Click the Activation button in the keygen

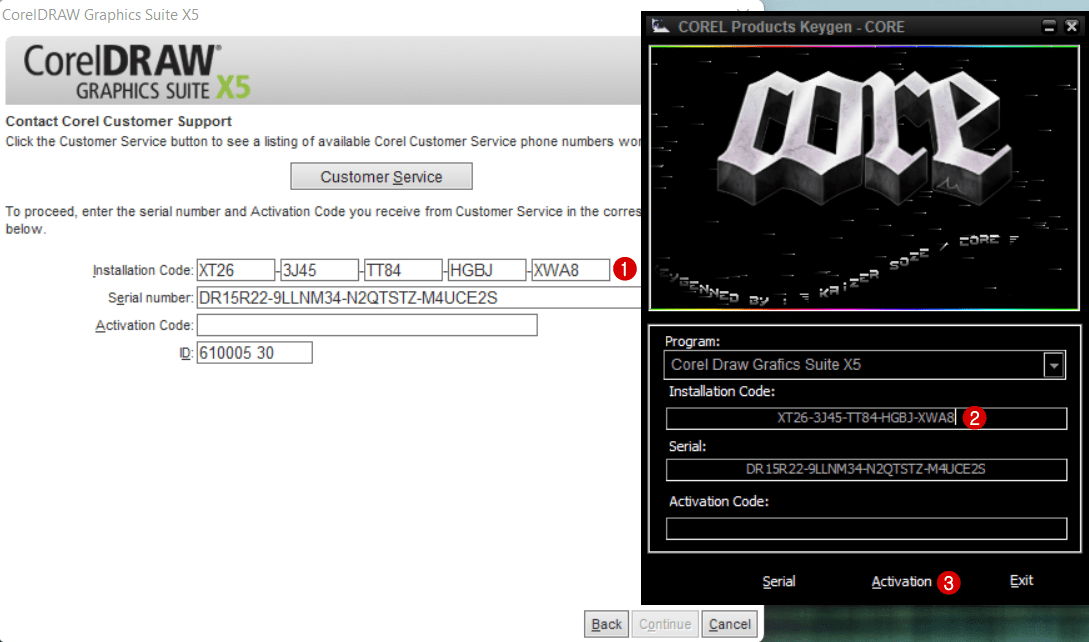[901, 582]
